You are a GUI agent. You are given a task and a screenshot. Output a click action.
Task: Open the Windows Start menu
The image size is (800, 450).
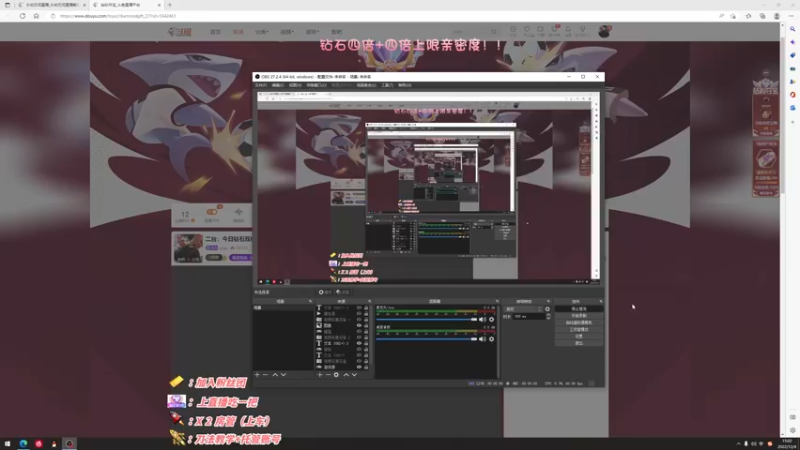coord(7,444)
